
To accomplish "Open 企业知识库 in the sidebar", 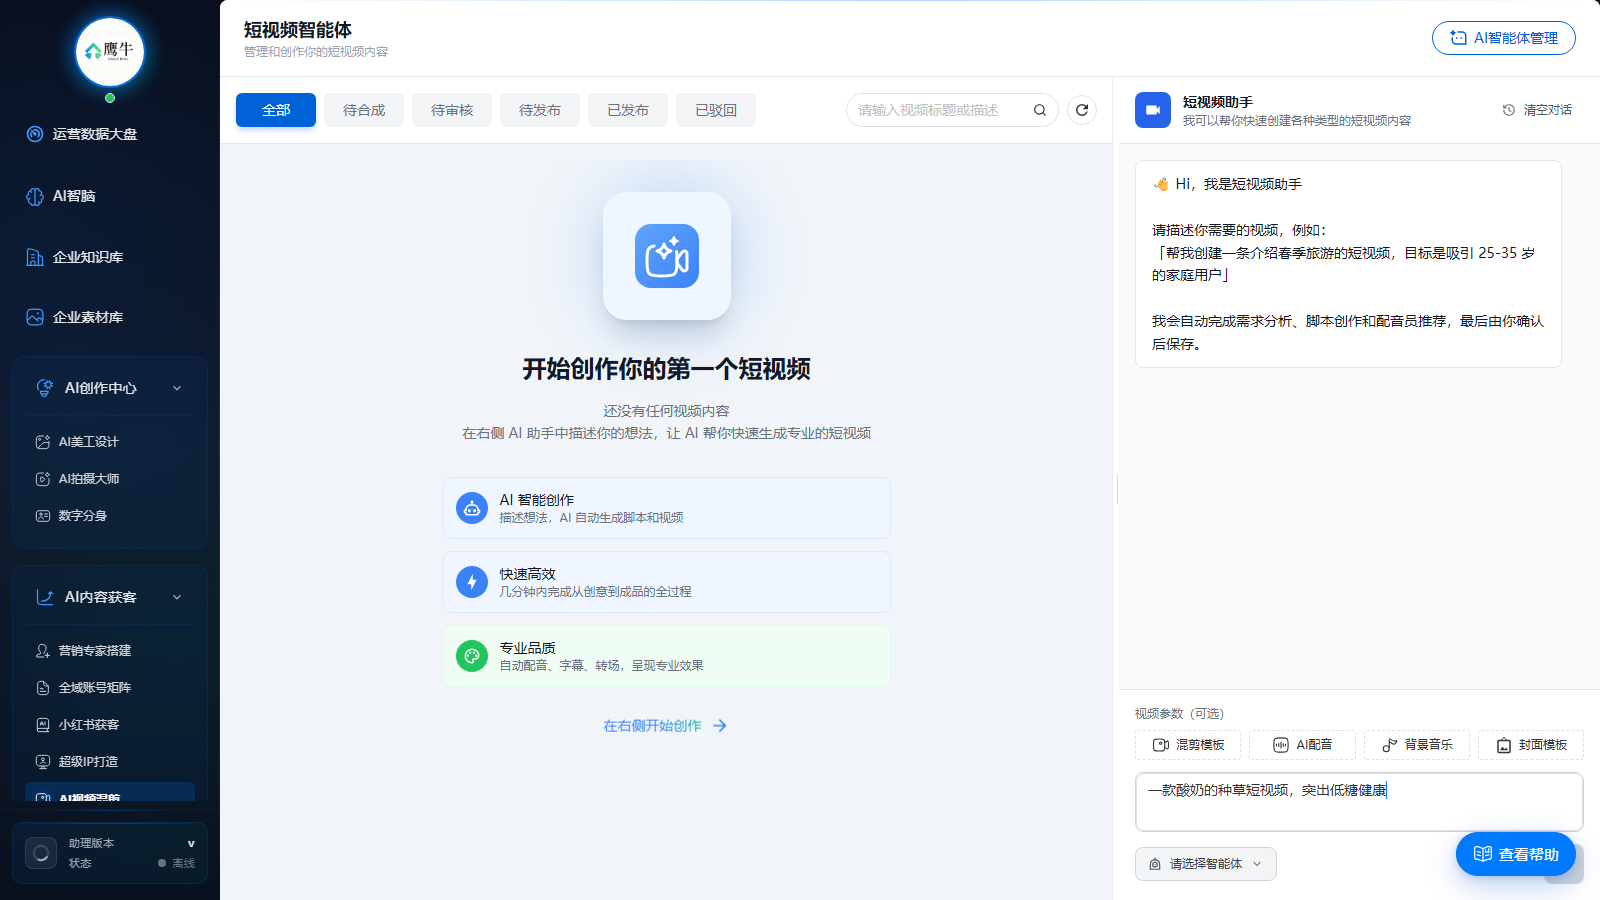I will point(75,257).
